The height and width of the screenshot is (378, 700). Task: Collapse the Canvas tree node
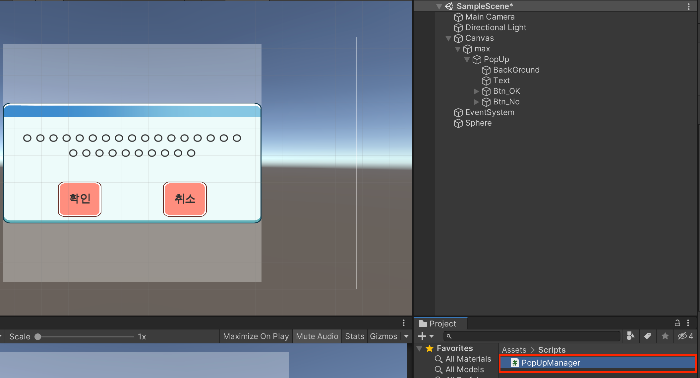click(448, 38)
